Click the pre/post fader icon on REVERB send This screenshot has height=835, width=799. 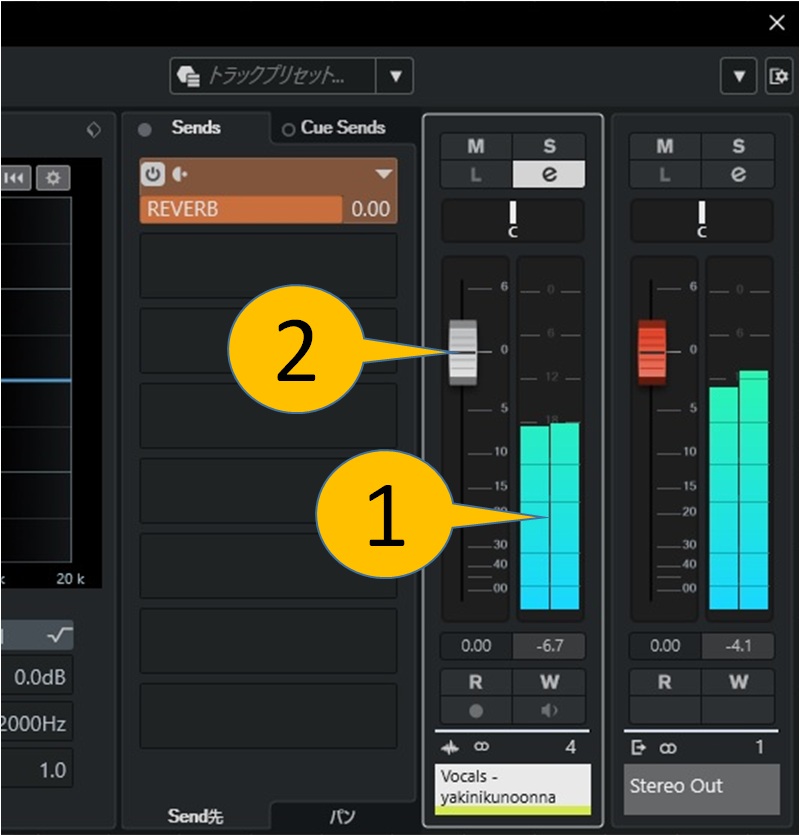tap(180, 174)
